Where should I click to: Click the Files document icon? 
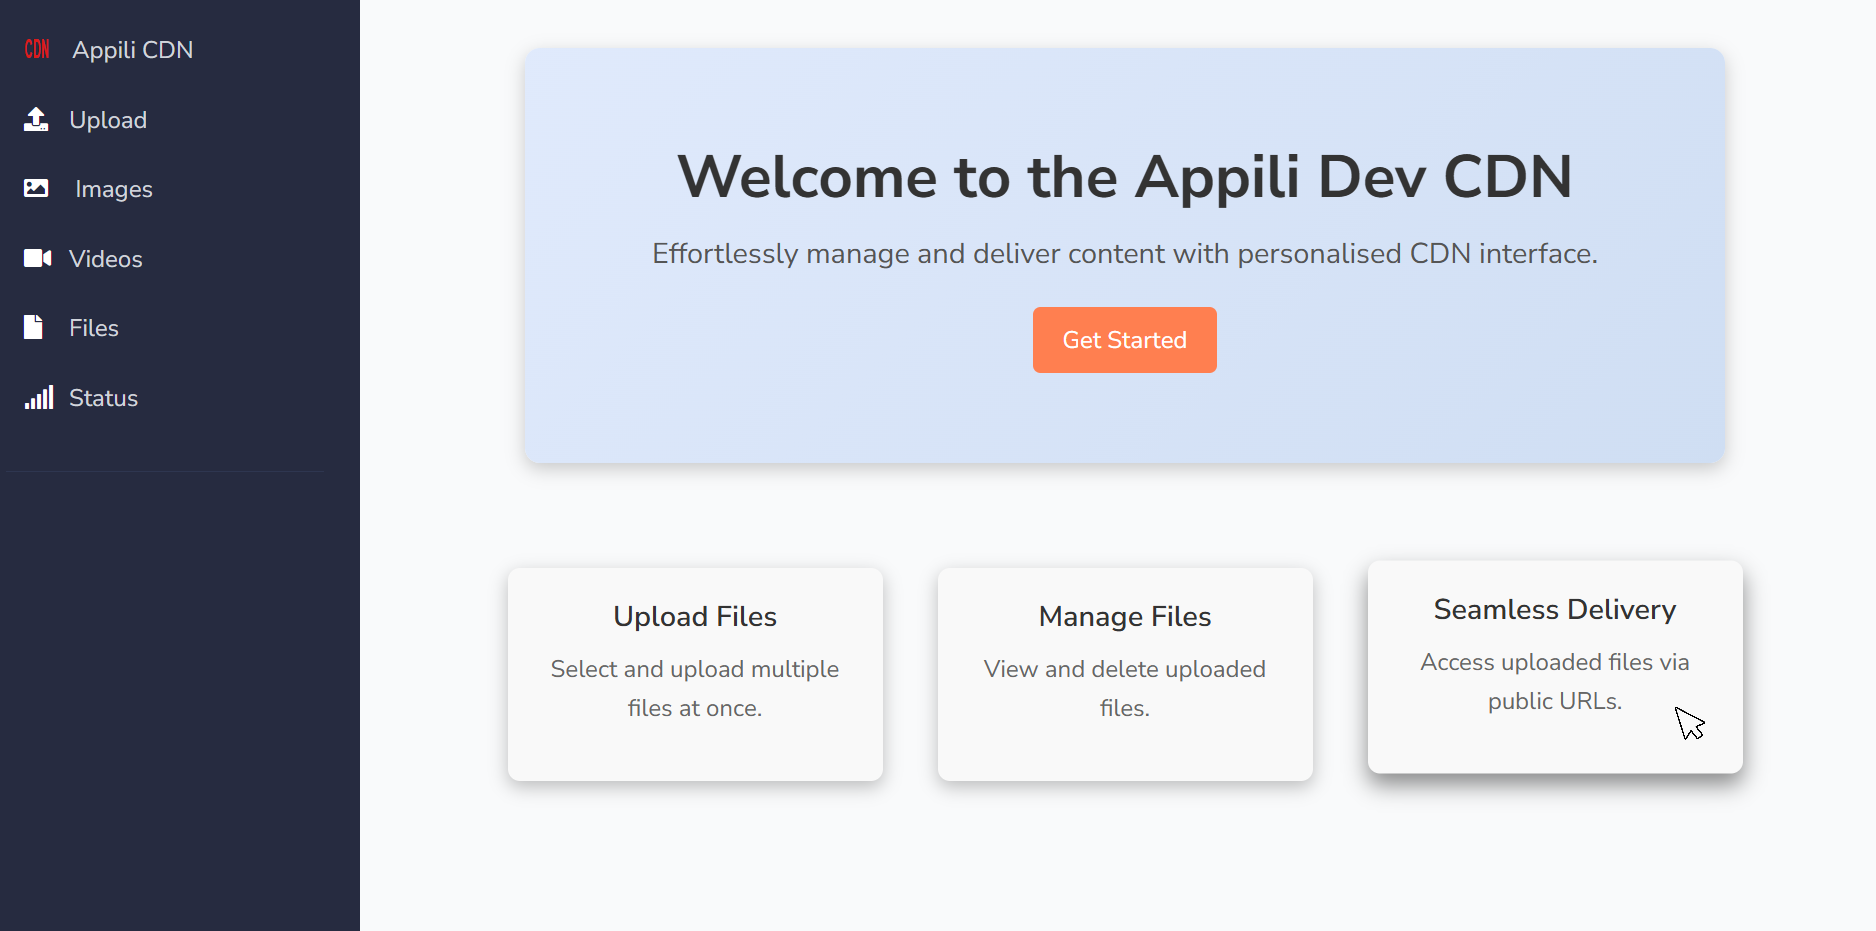(x=33, y=327)
